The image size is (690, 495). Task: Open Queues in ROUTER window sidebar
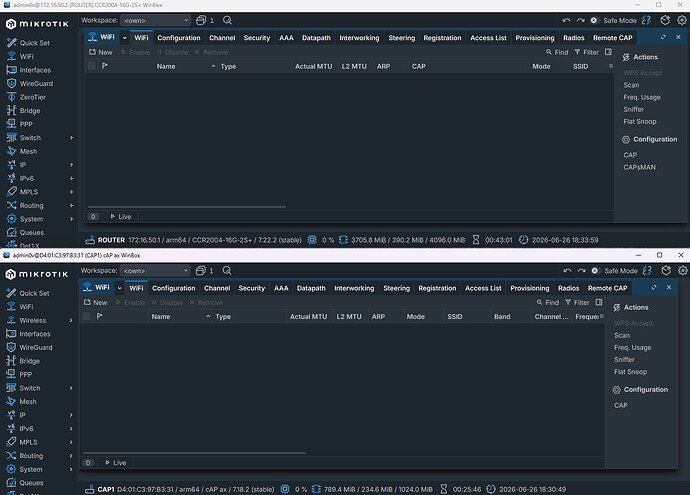[25, 232]
